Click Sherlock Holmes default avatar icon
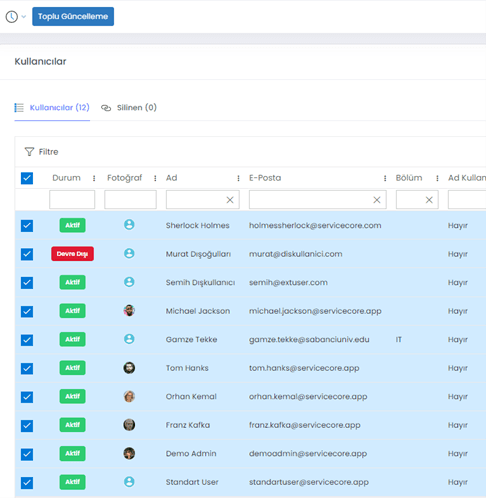The height and width of the screenshot is (498, 486). pyautogui.click(x=129, y=225)
